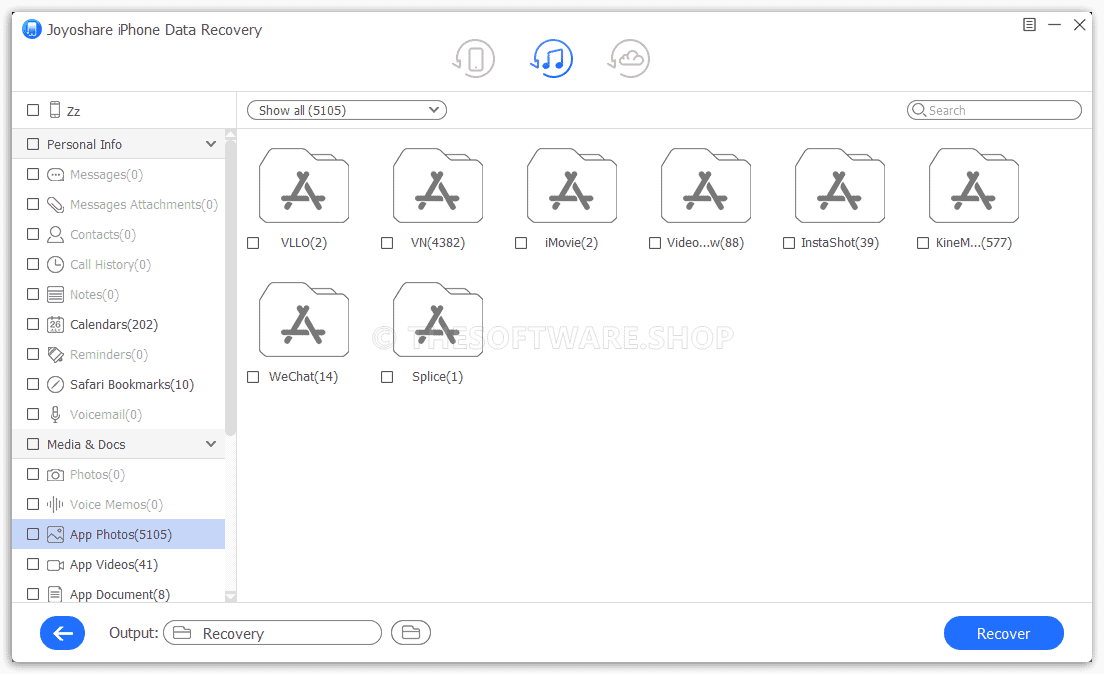This screenshot has height=674, width=1104.
Task: Select App Videos(41) in sidebar
Action: (x=118, y=565)
